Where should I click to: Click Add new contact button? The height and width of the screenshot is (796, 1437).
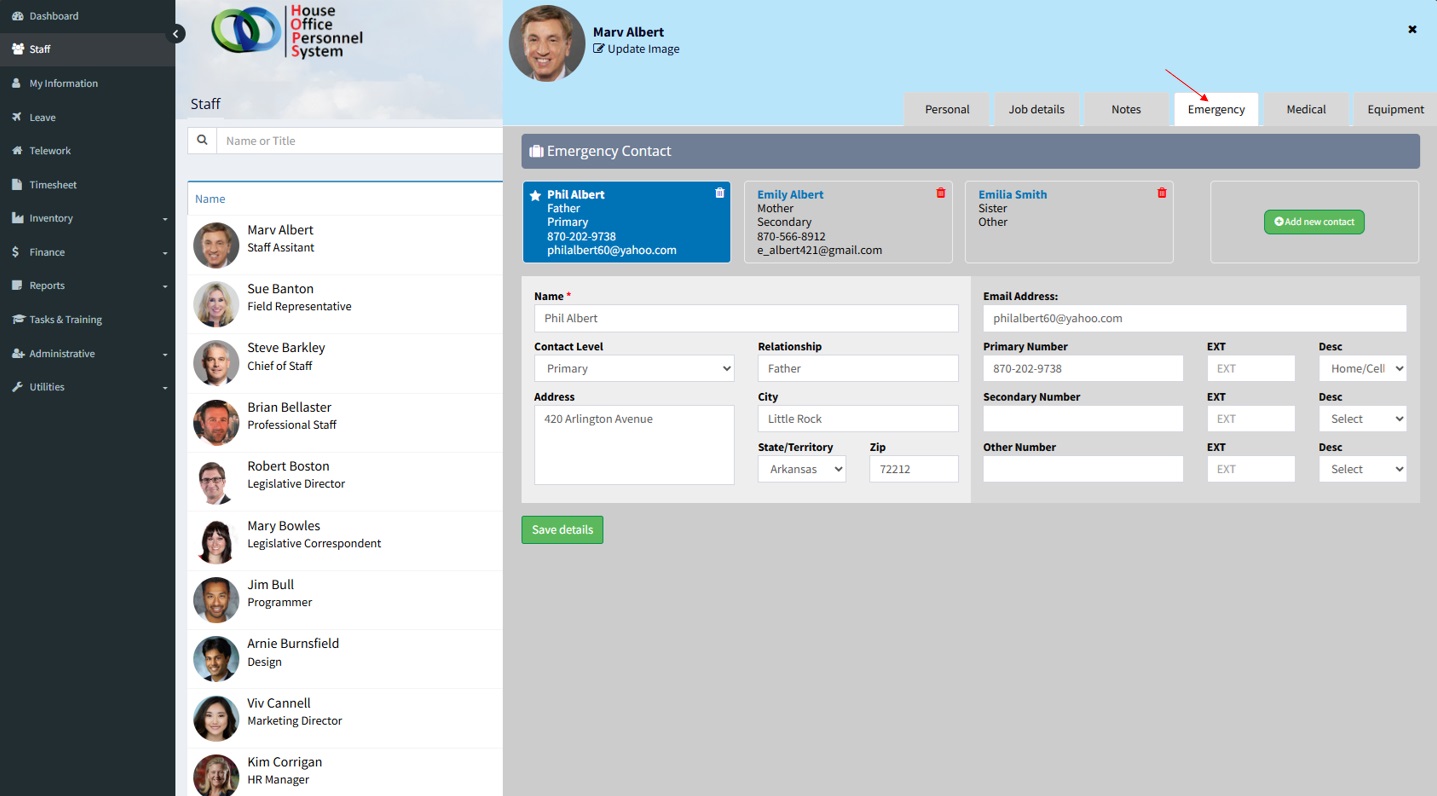pos(1313,222)
